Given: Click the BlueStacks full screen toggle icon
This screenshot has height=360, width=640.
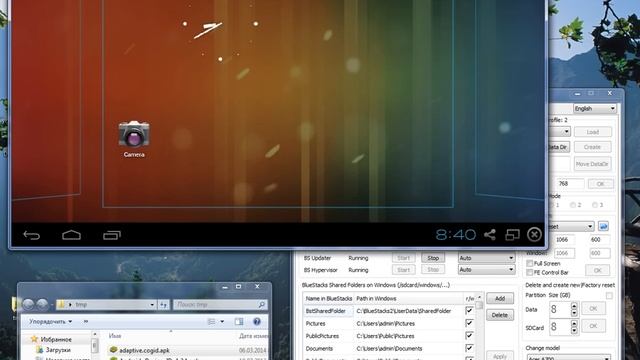Looking at the screenshot, I should (x=512, y=235).
